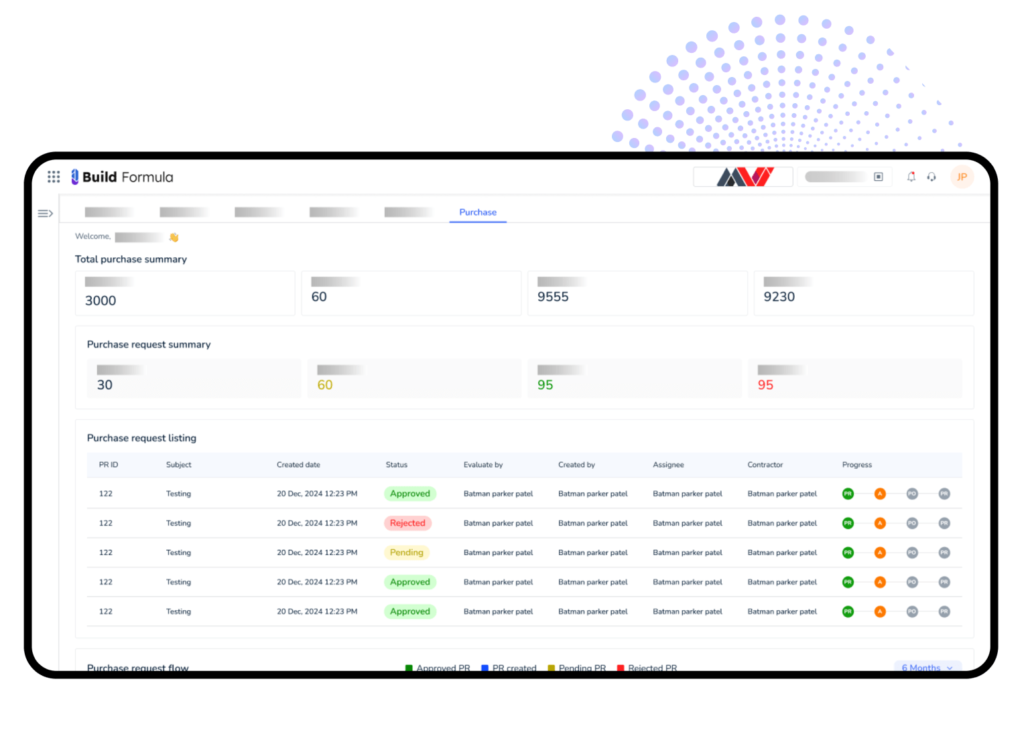Sort by the Subject column header
1024x730 pixels.
(178, 465)
